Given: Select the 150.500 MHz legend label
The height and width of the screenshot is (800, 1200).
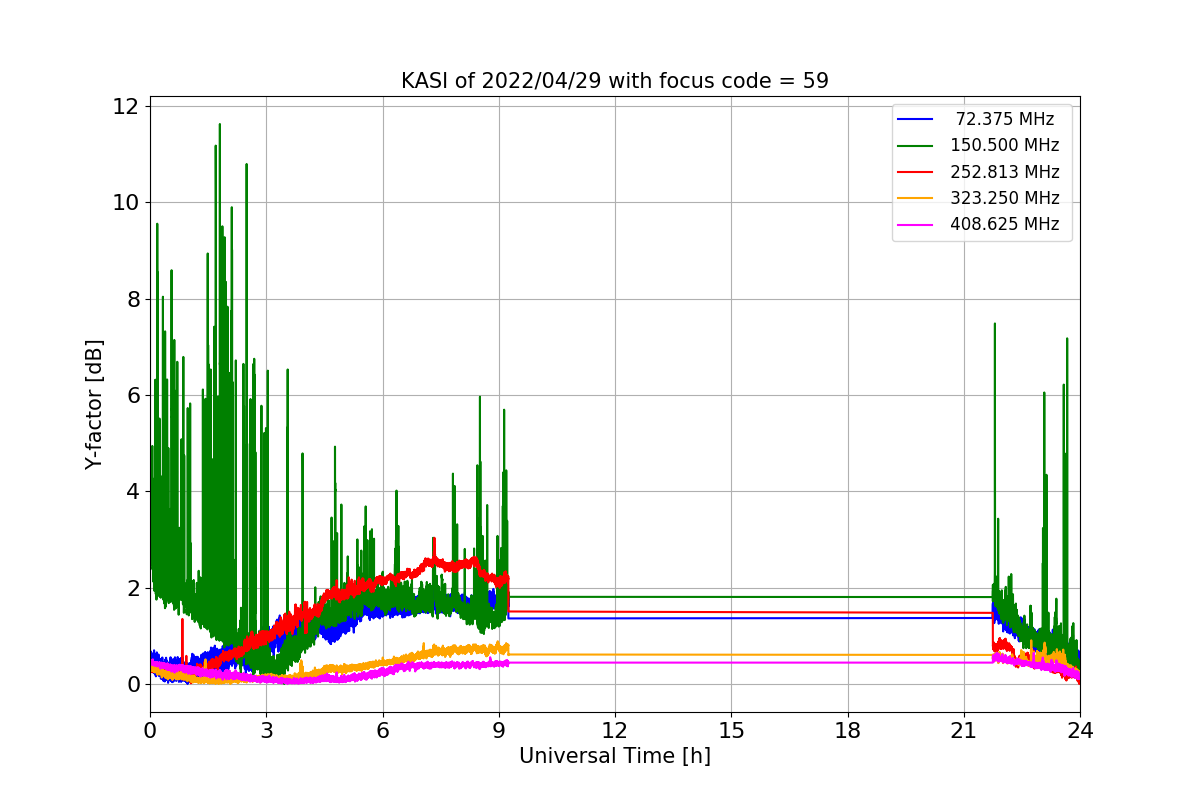Looking at the screenshot, I should 1004,145.
